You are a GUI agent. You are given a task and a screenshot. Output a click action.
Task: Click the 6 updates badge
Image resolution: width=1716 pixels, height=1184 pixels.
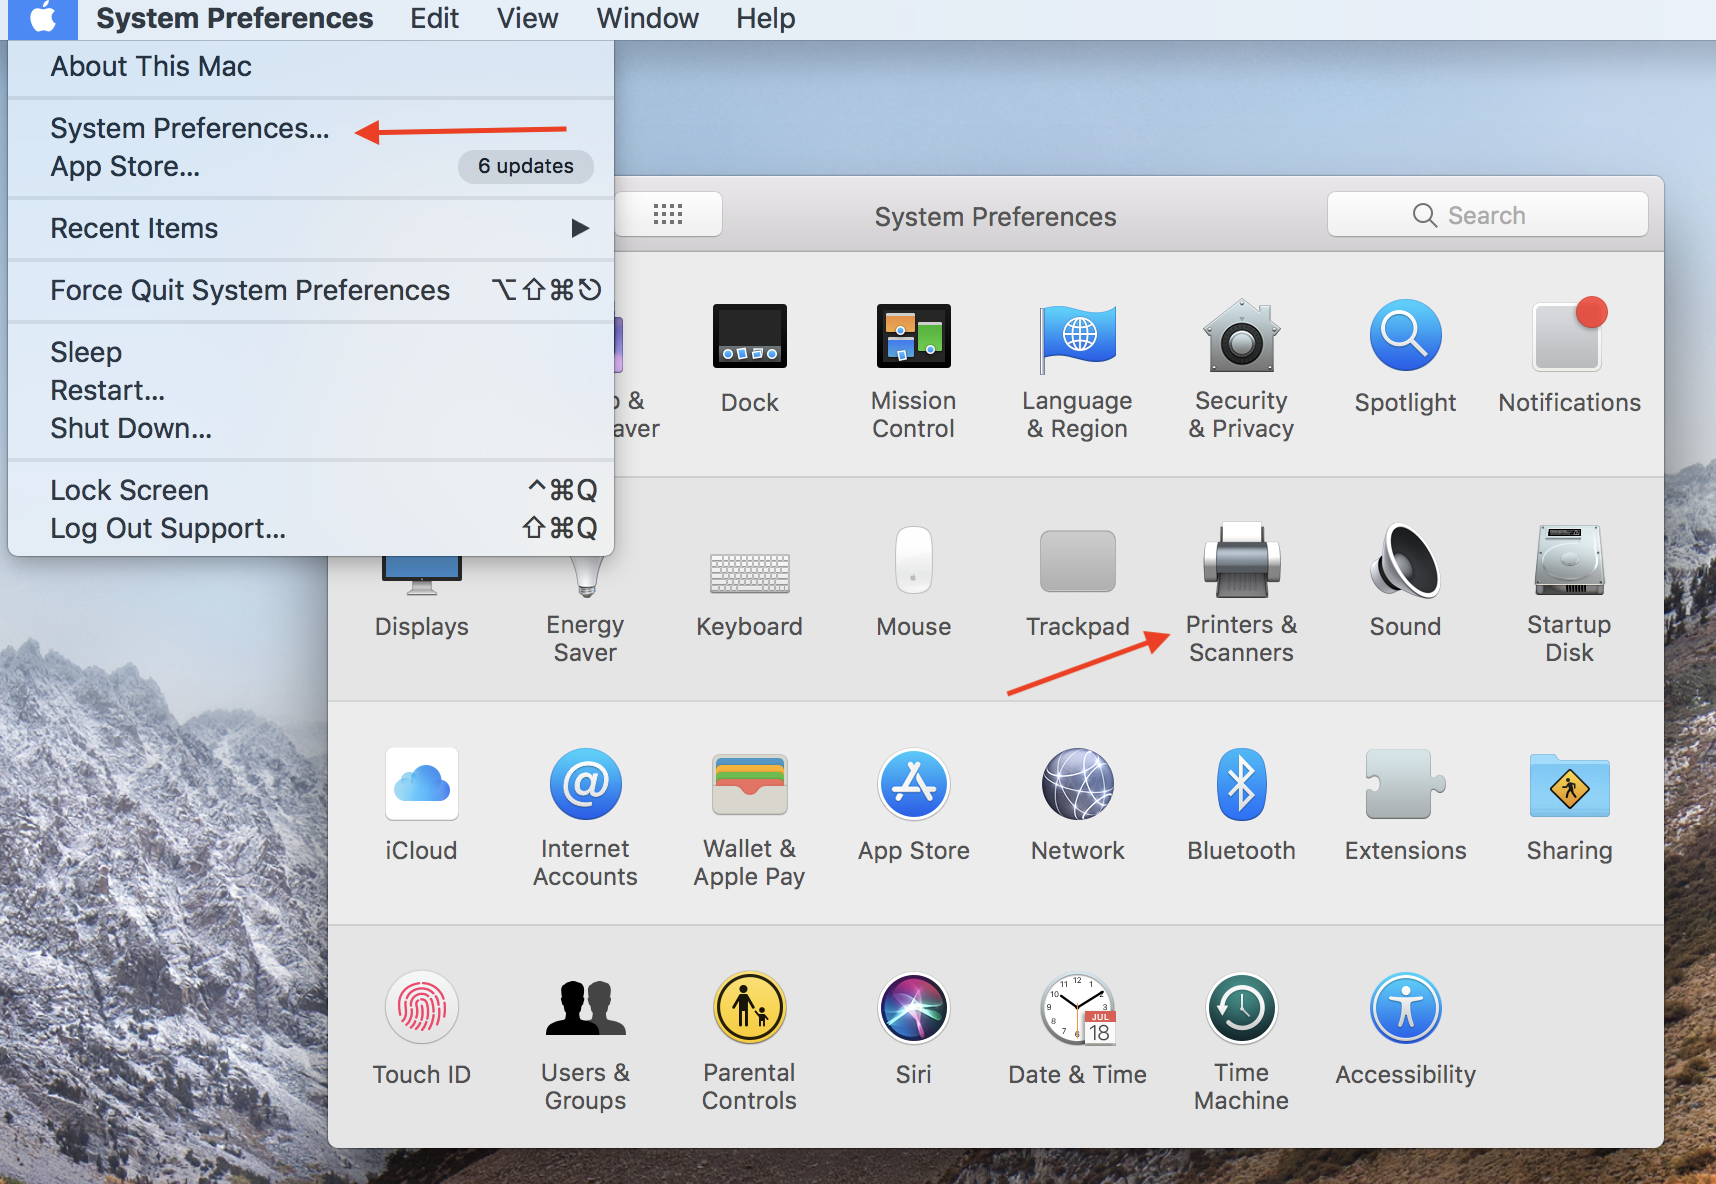pyautogui.click(x=526, y=166)
